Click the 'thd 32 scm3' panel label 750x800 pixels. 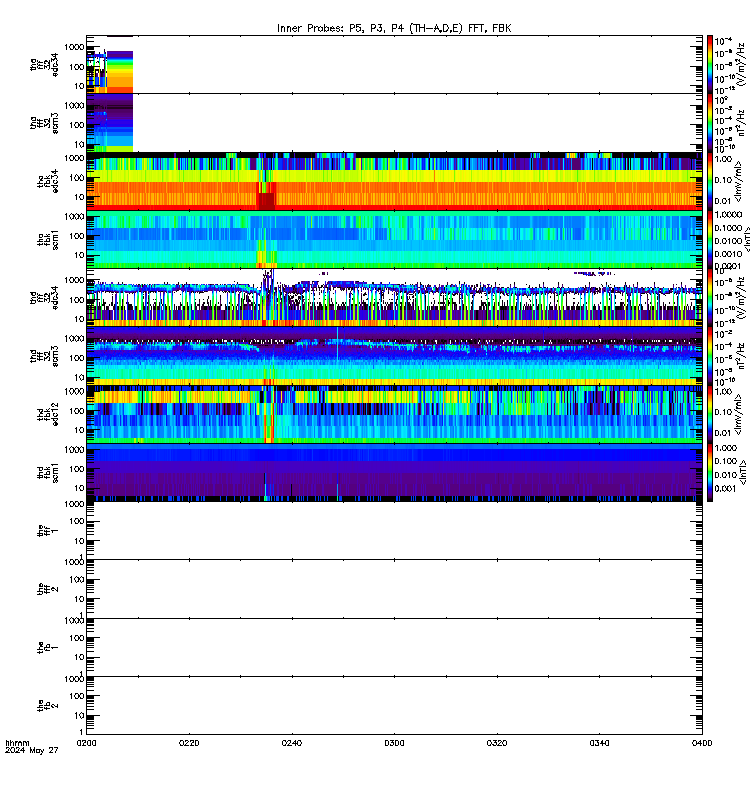44,356
